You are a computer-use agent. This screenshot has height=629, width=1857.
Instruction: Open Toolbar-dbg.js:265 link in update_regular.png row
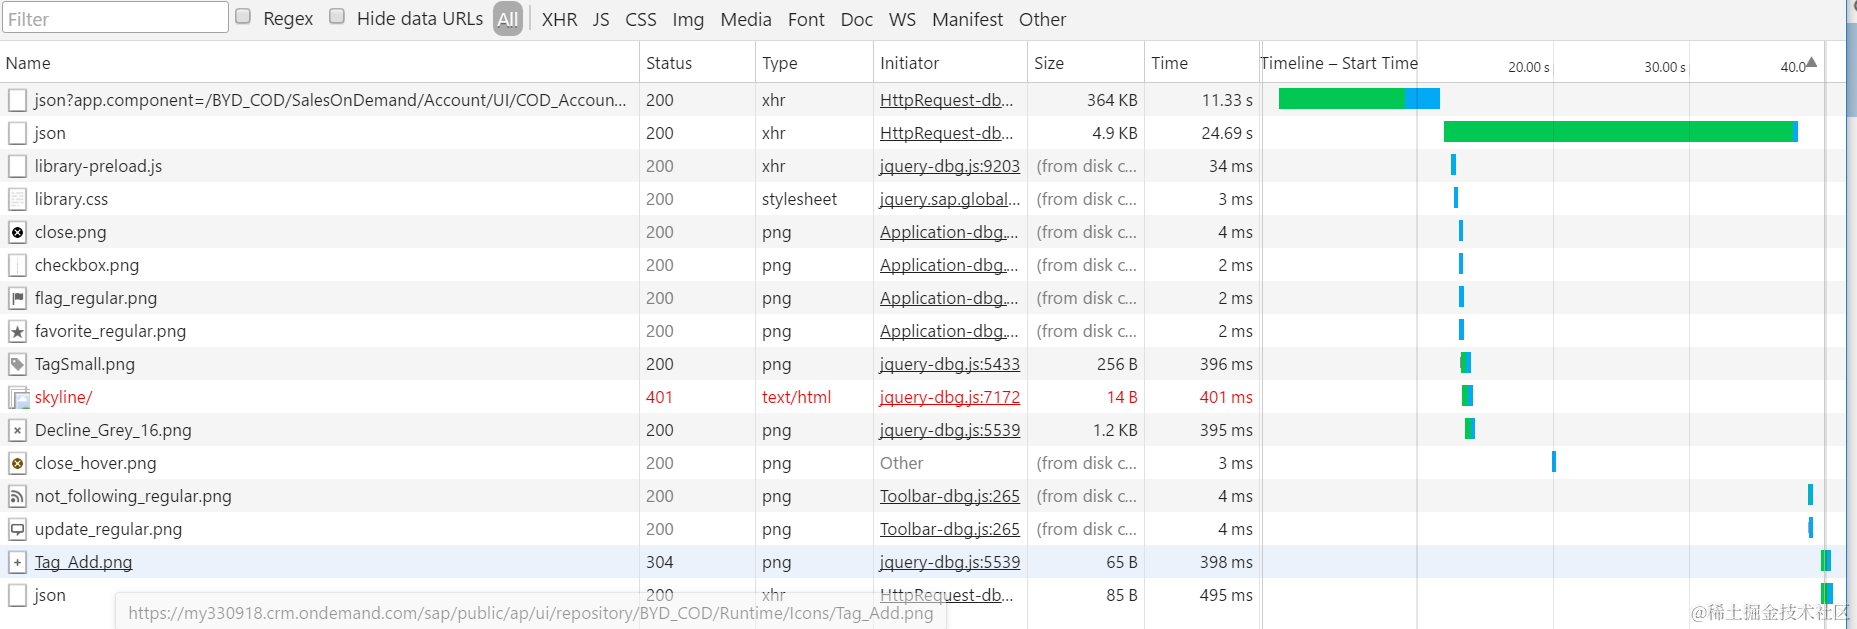coord(950,529)
